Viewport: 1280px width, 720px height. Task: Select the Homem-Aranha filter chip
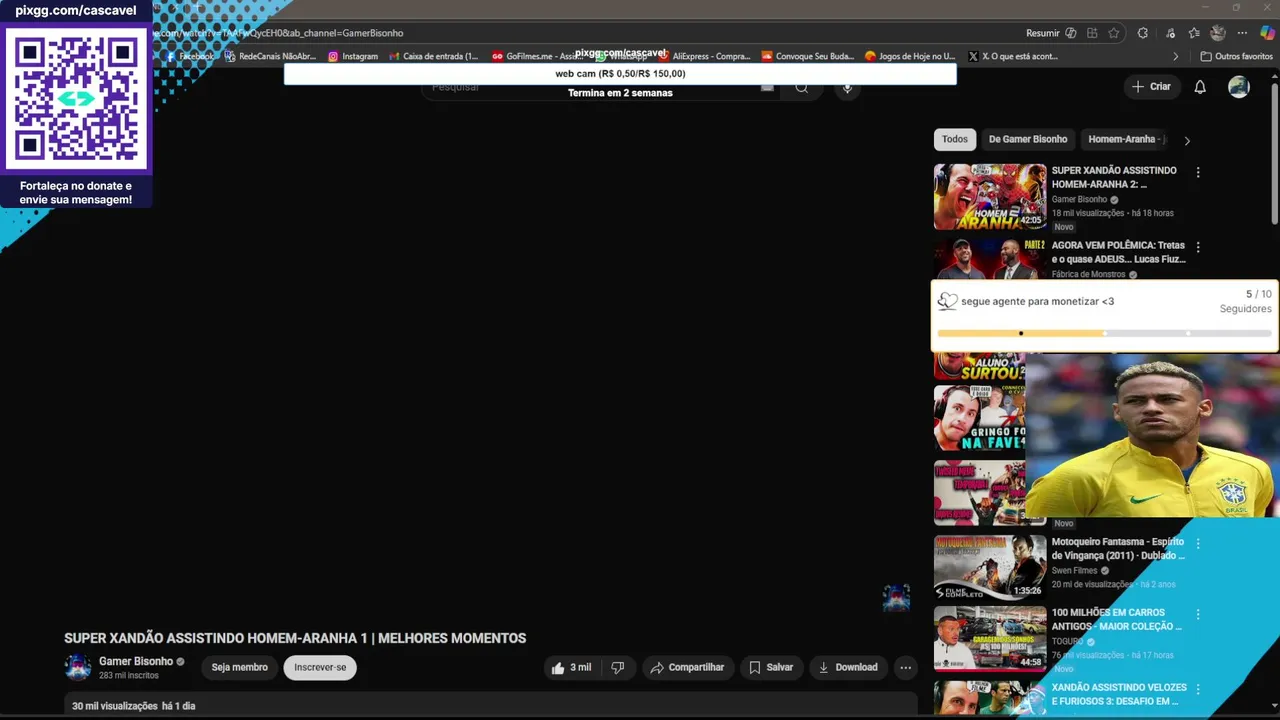pos(1124,140)
